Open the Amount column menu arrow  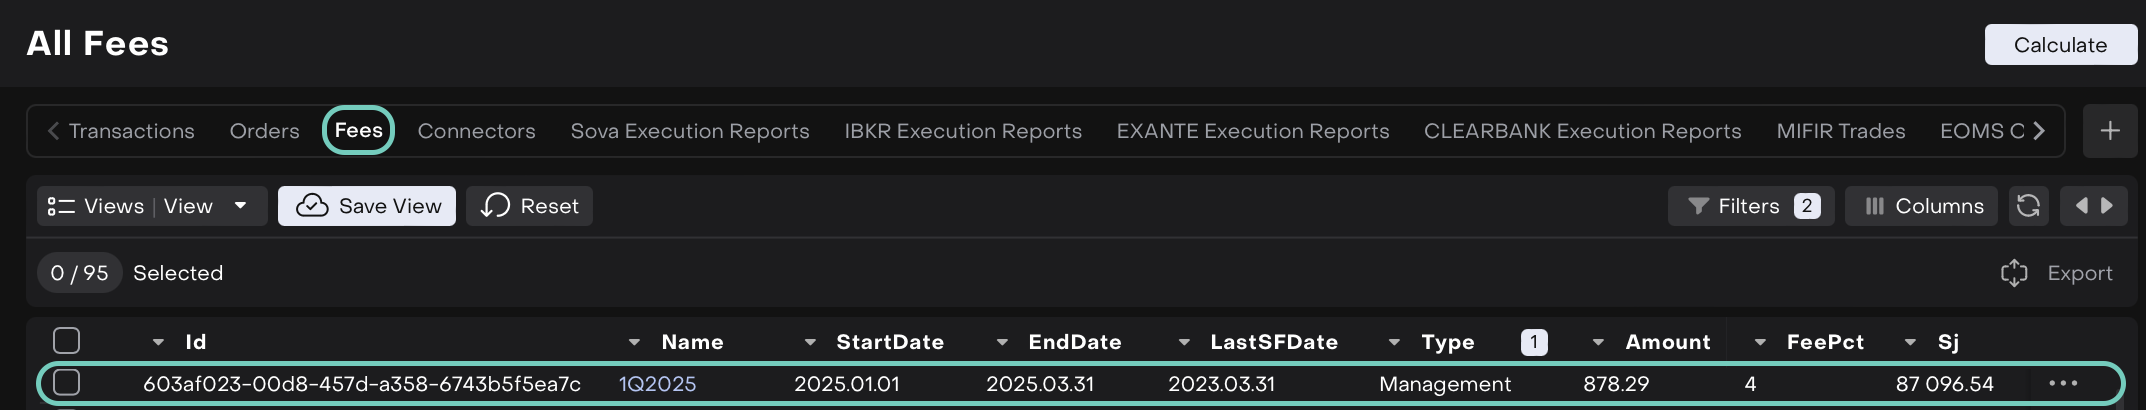1598,342
